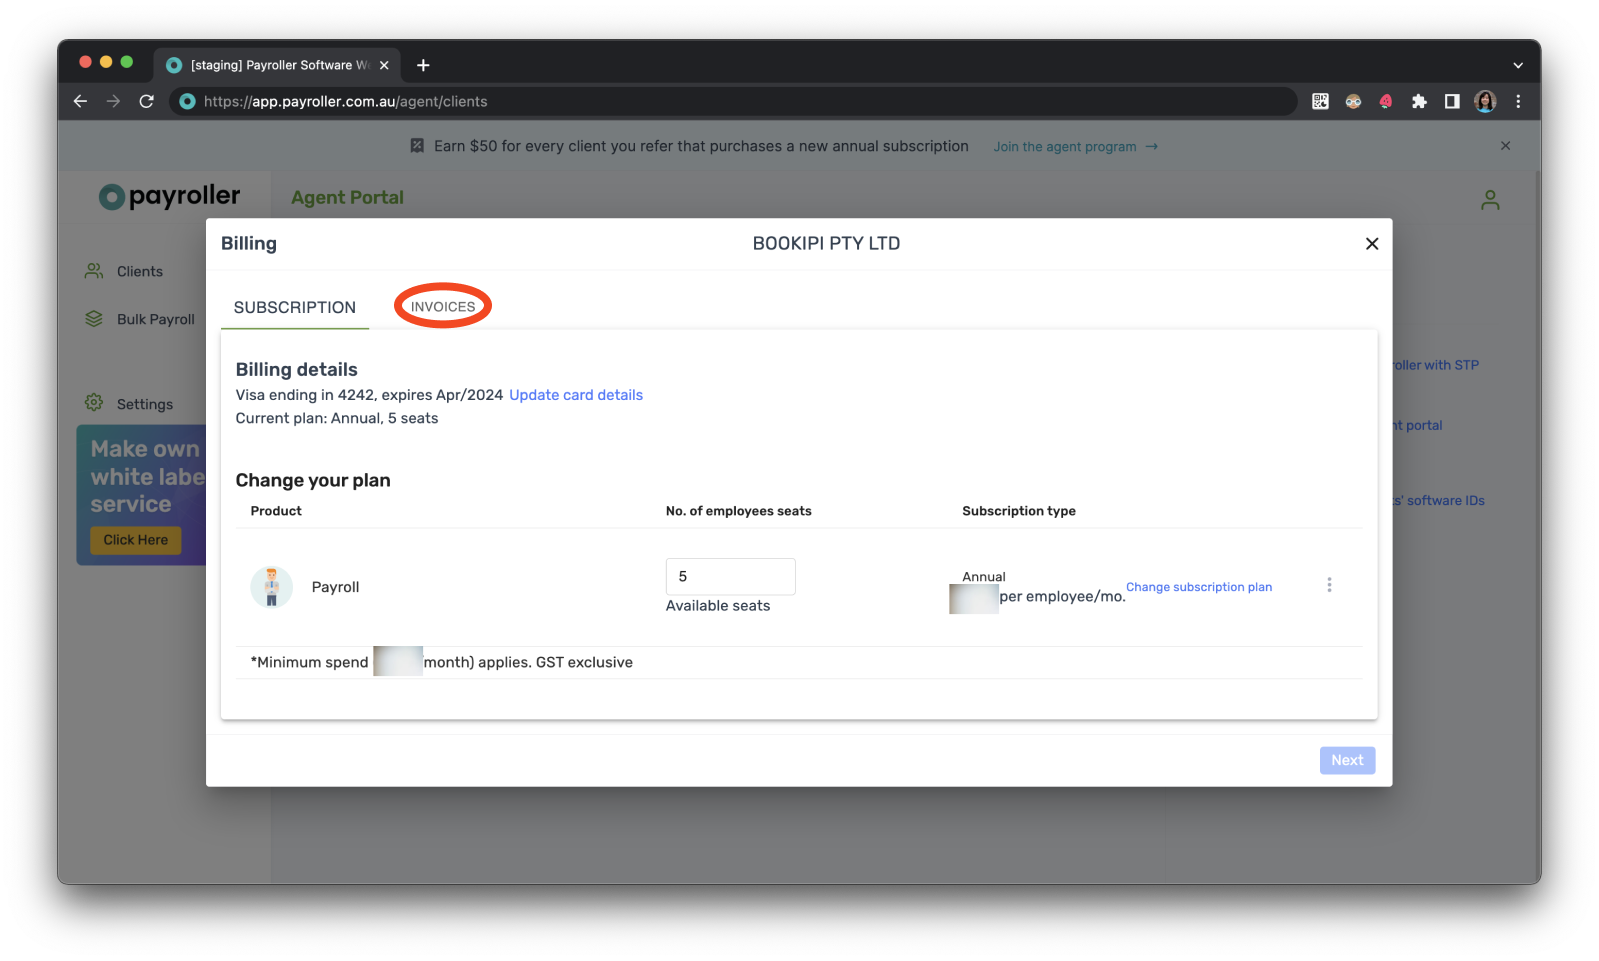
Task: Reload the page with refresh icon
Action: (146, 101)
